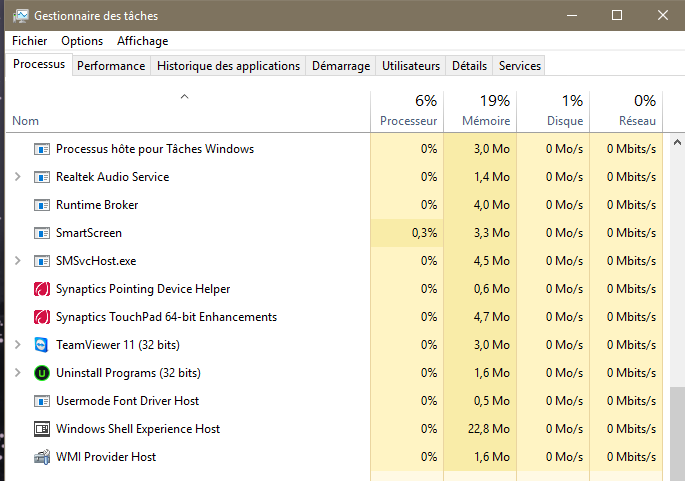This screenshot has width=685, height=481.
Task: Click the Windows Shell Experience Host icon
Action: point(42,429)
